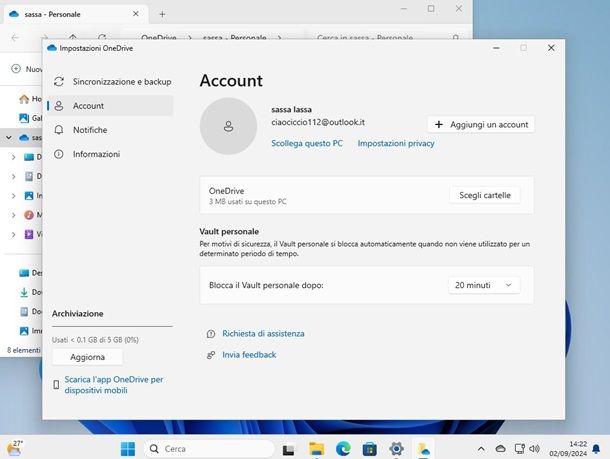Open the 20 minuti vault lock dropdown
610x459 pixels.
pos(484,285)
